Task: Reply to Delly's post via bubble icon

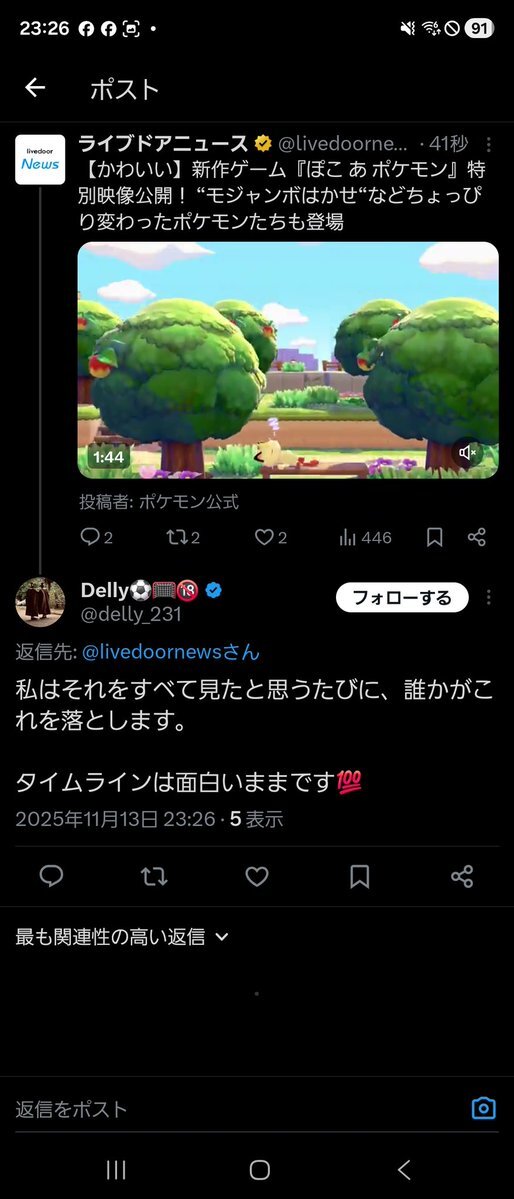Action: click(x=51, y=876)
